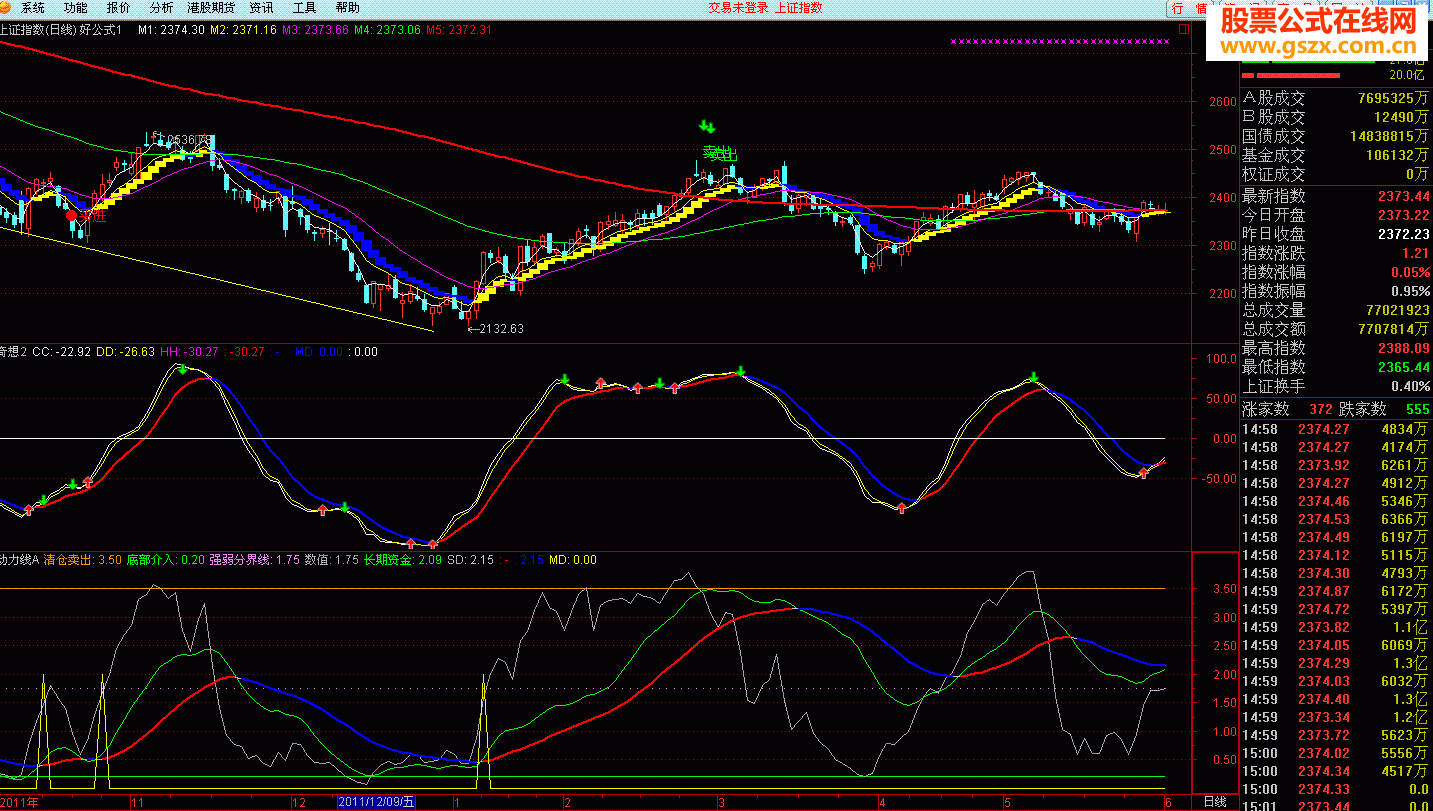Click the magenta dotted marker row above the chart
This screenshot has height=811, width=1433.
click(1059, 42)
